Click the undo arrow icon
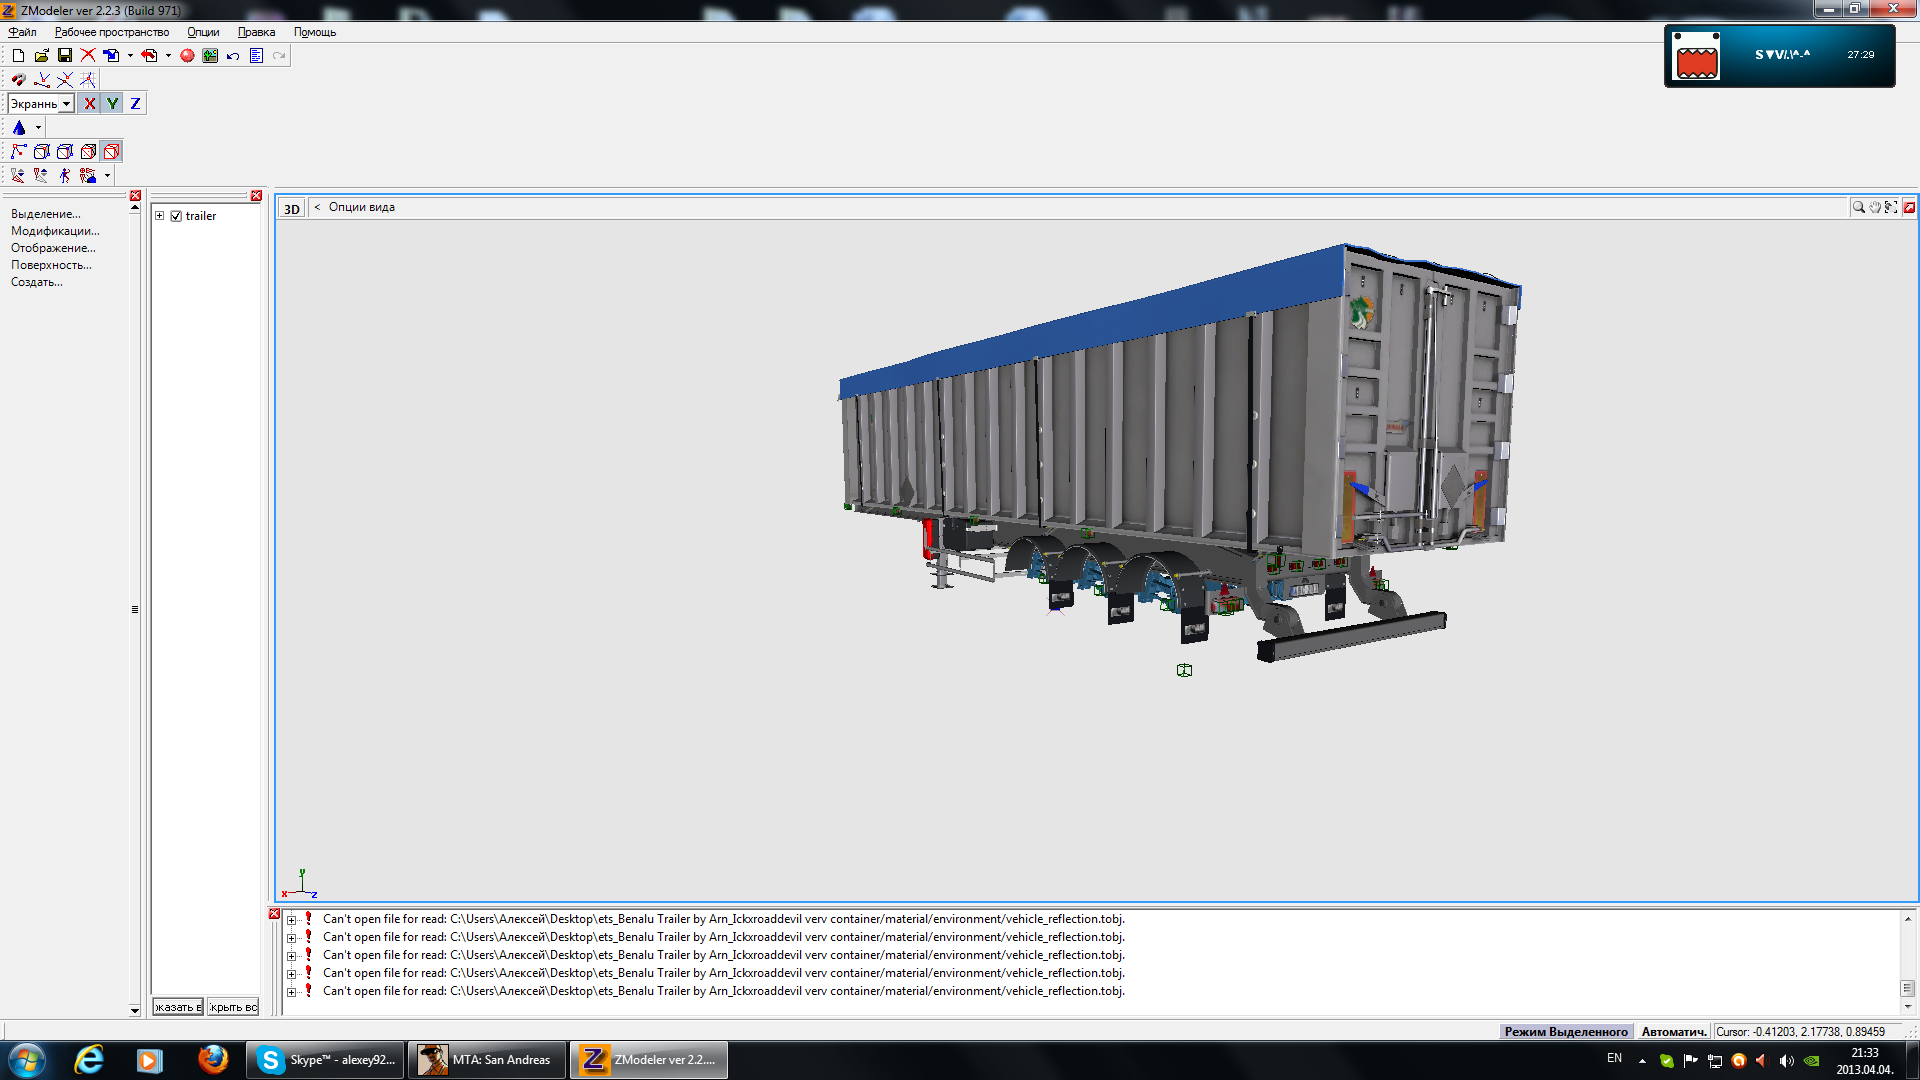The width and height of the screenshot is (1920, 1080). [233, 56]
